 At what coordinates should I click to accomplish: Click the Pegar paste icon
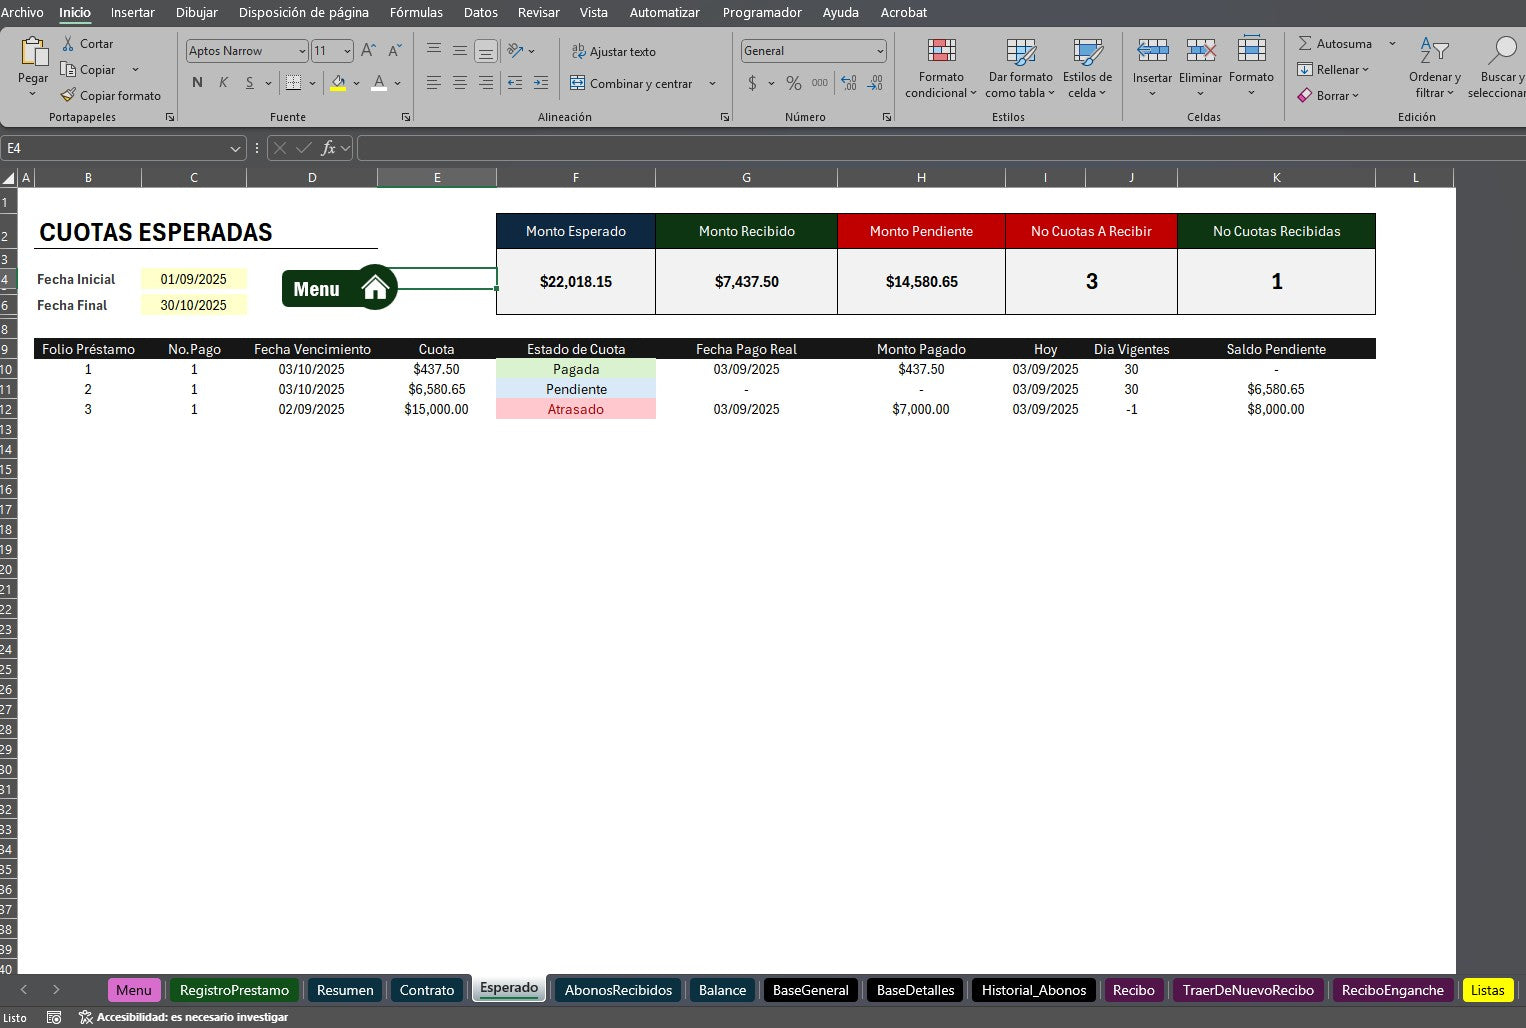(x=33, y=53)
